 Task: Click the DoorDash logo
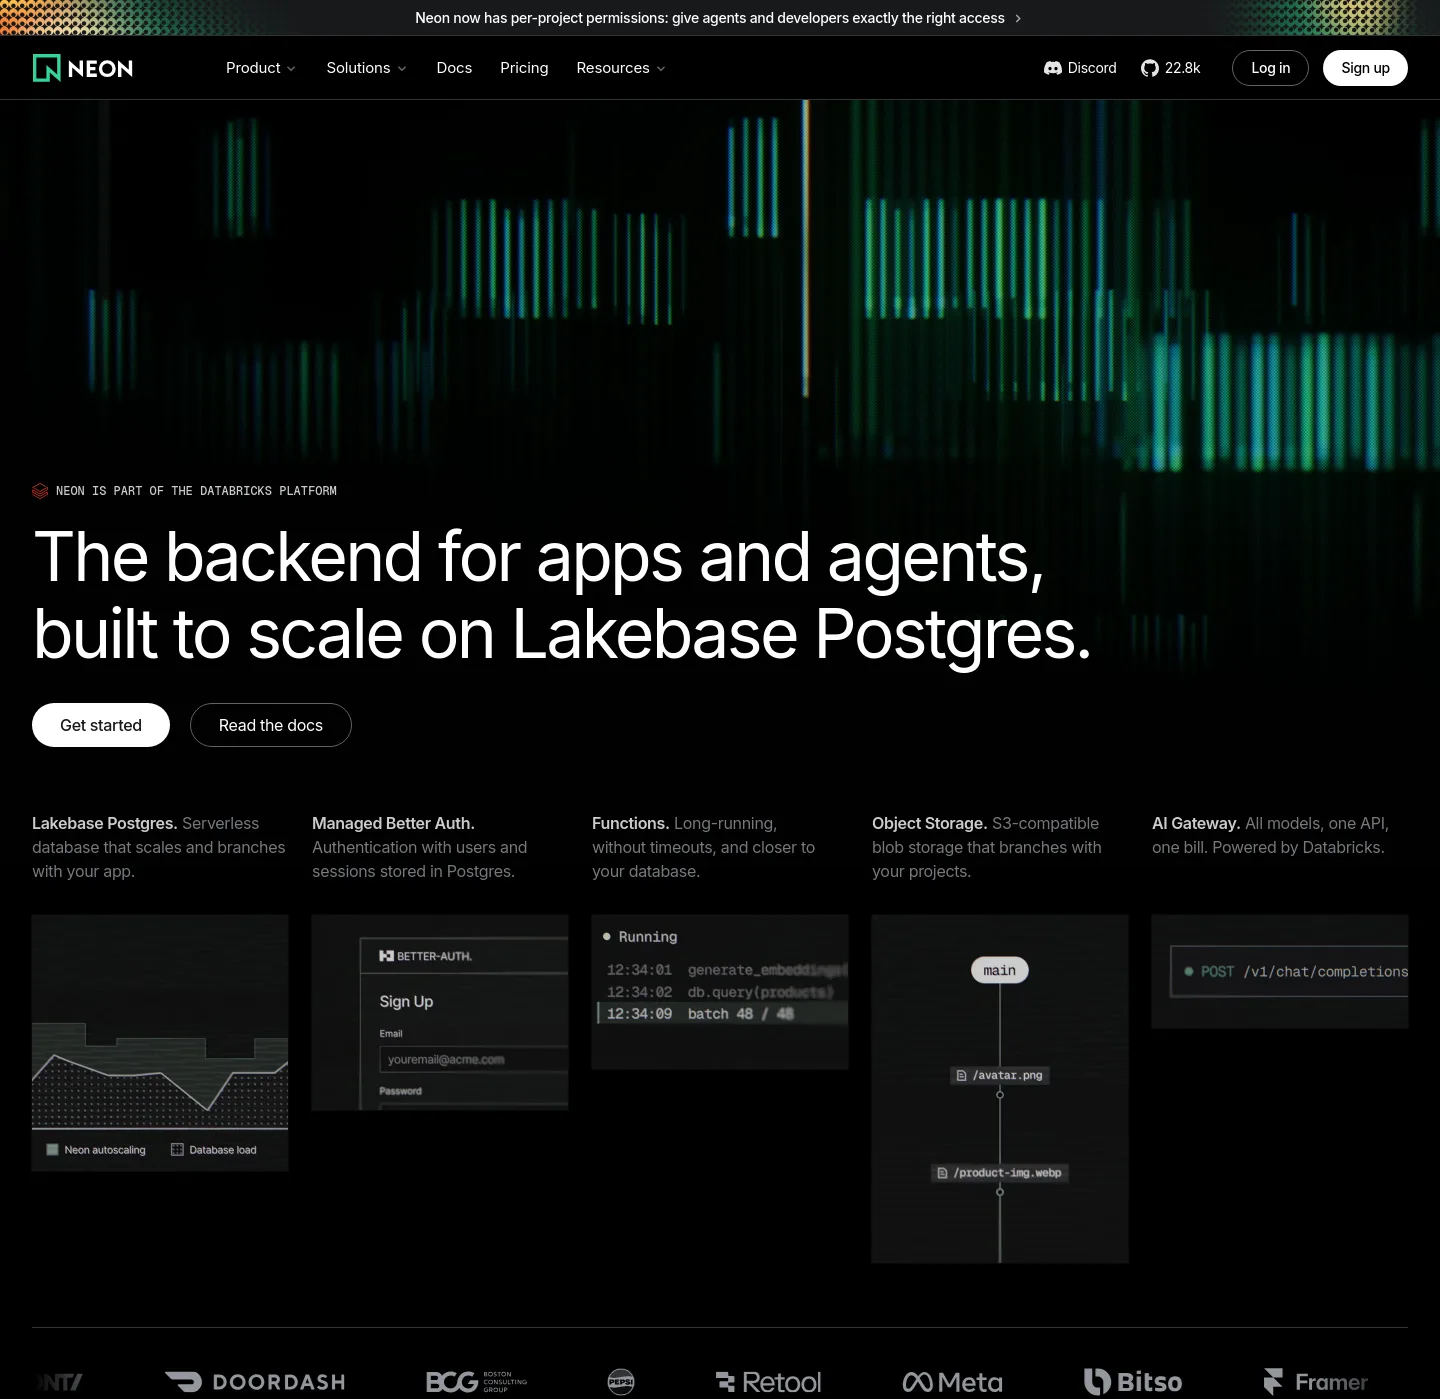coord(255,1382)
